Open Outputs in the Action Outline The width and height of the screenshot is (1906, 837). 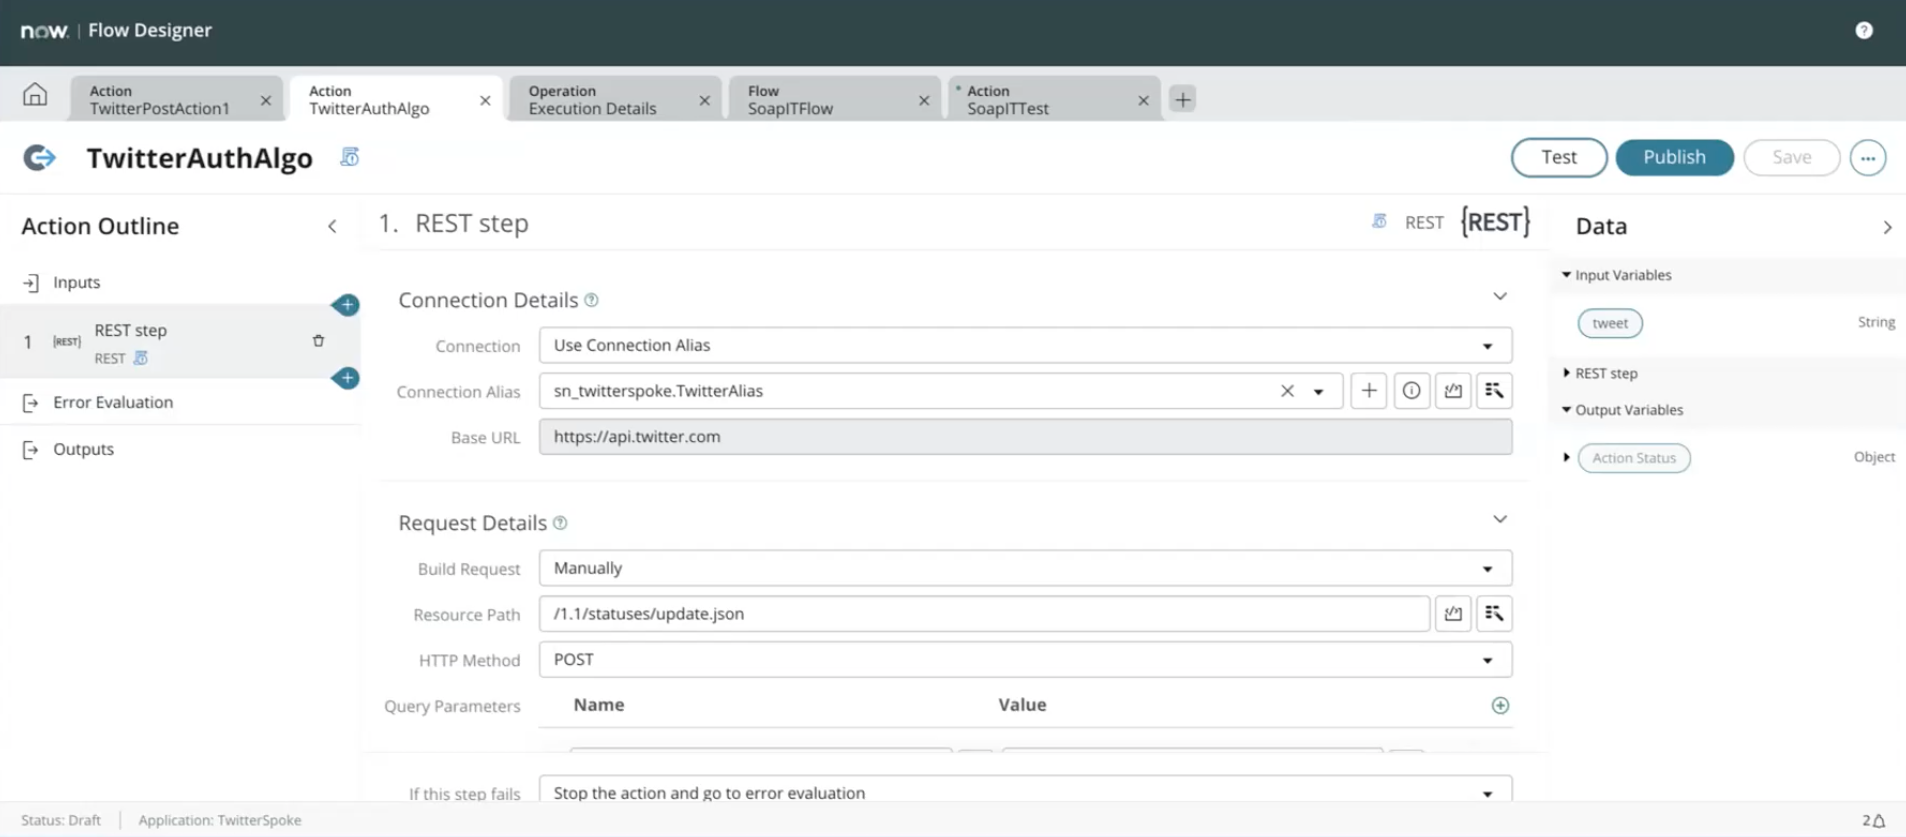click(83, 449)
